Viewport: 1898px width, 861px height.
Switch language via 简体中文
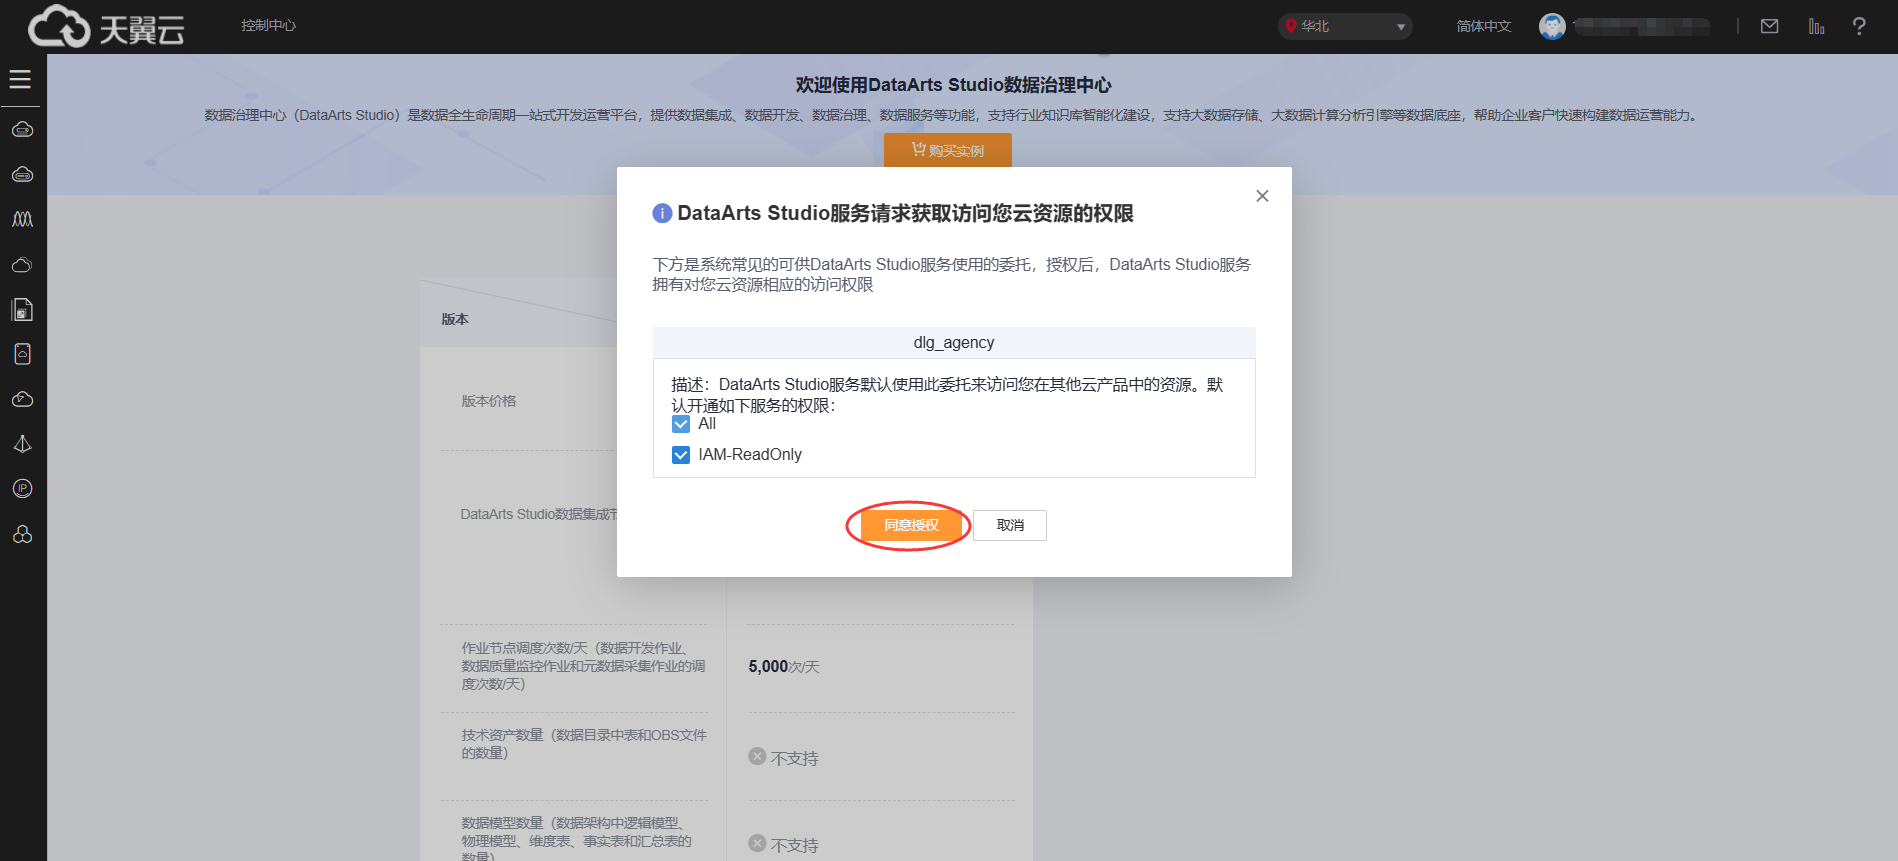[1484, 26]
